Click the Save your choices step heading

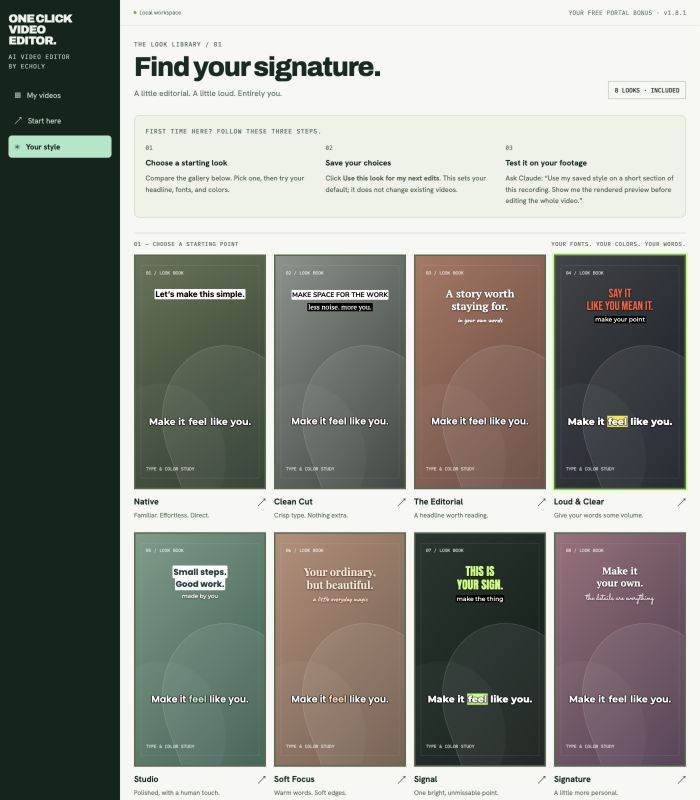coord(358,163)
